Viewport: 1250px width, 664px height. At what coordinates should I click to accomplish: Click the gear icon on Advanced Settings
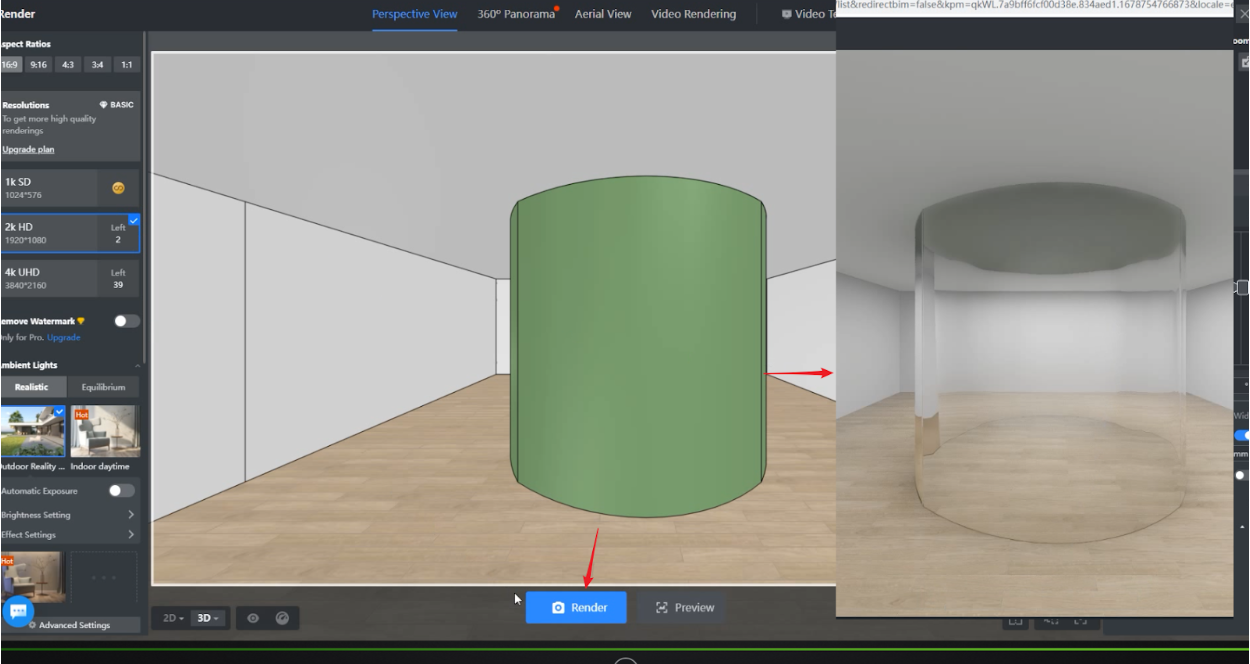tap(33, 625)
